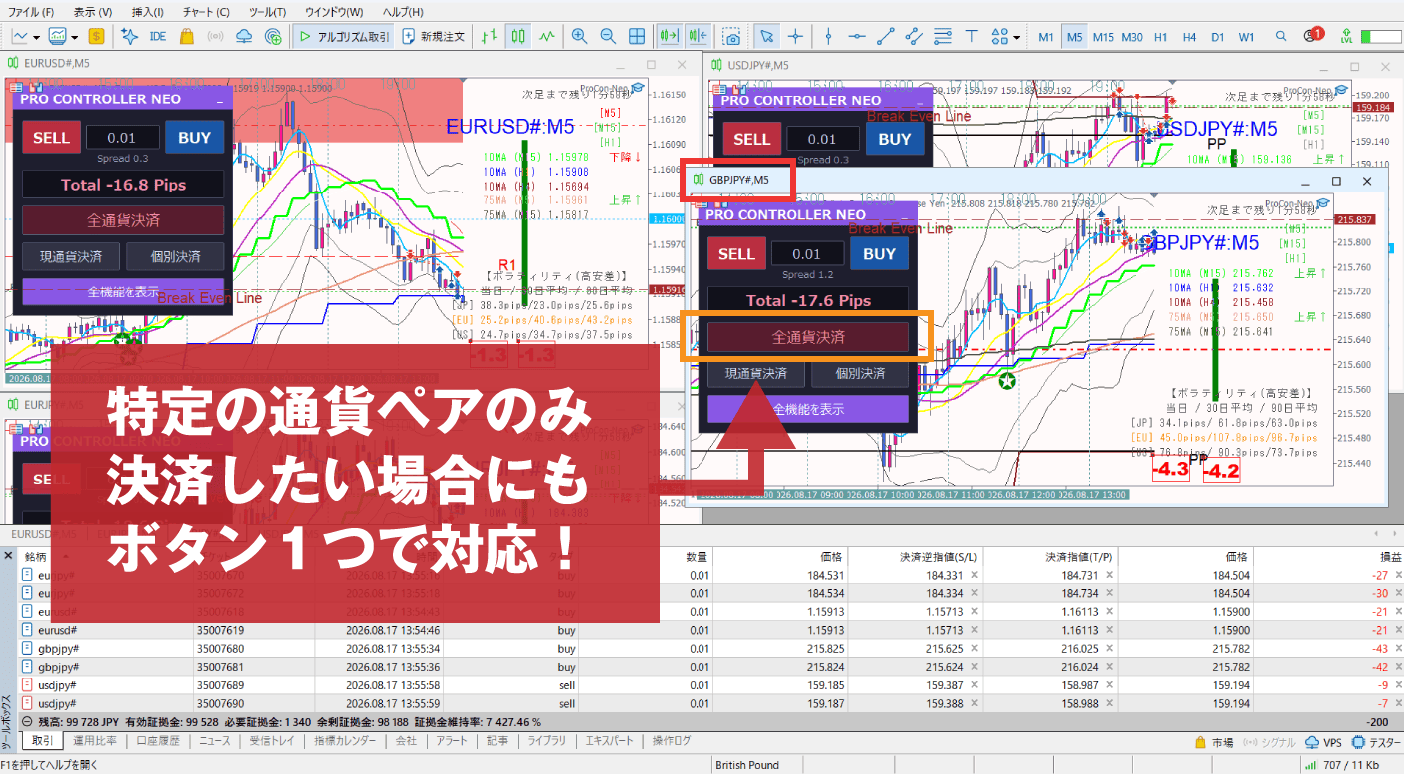
Task: Click BUY in the GBPJPY Pro Controller panel
Action: point(879,253)
